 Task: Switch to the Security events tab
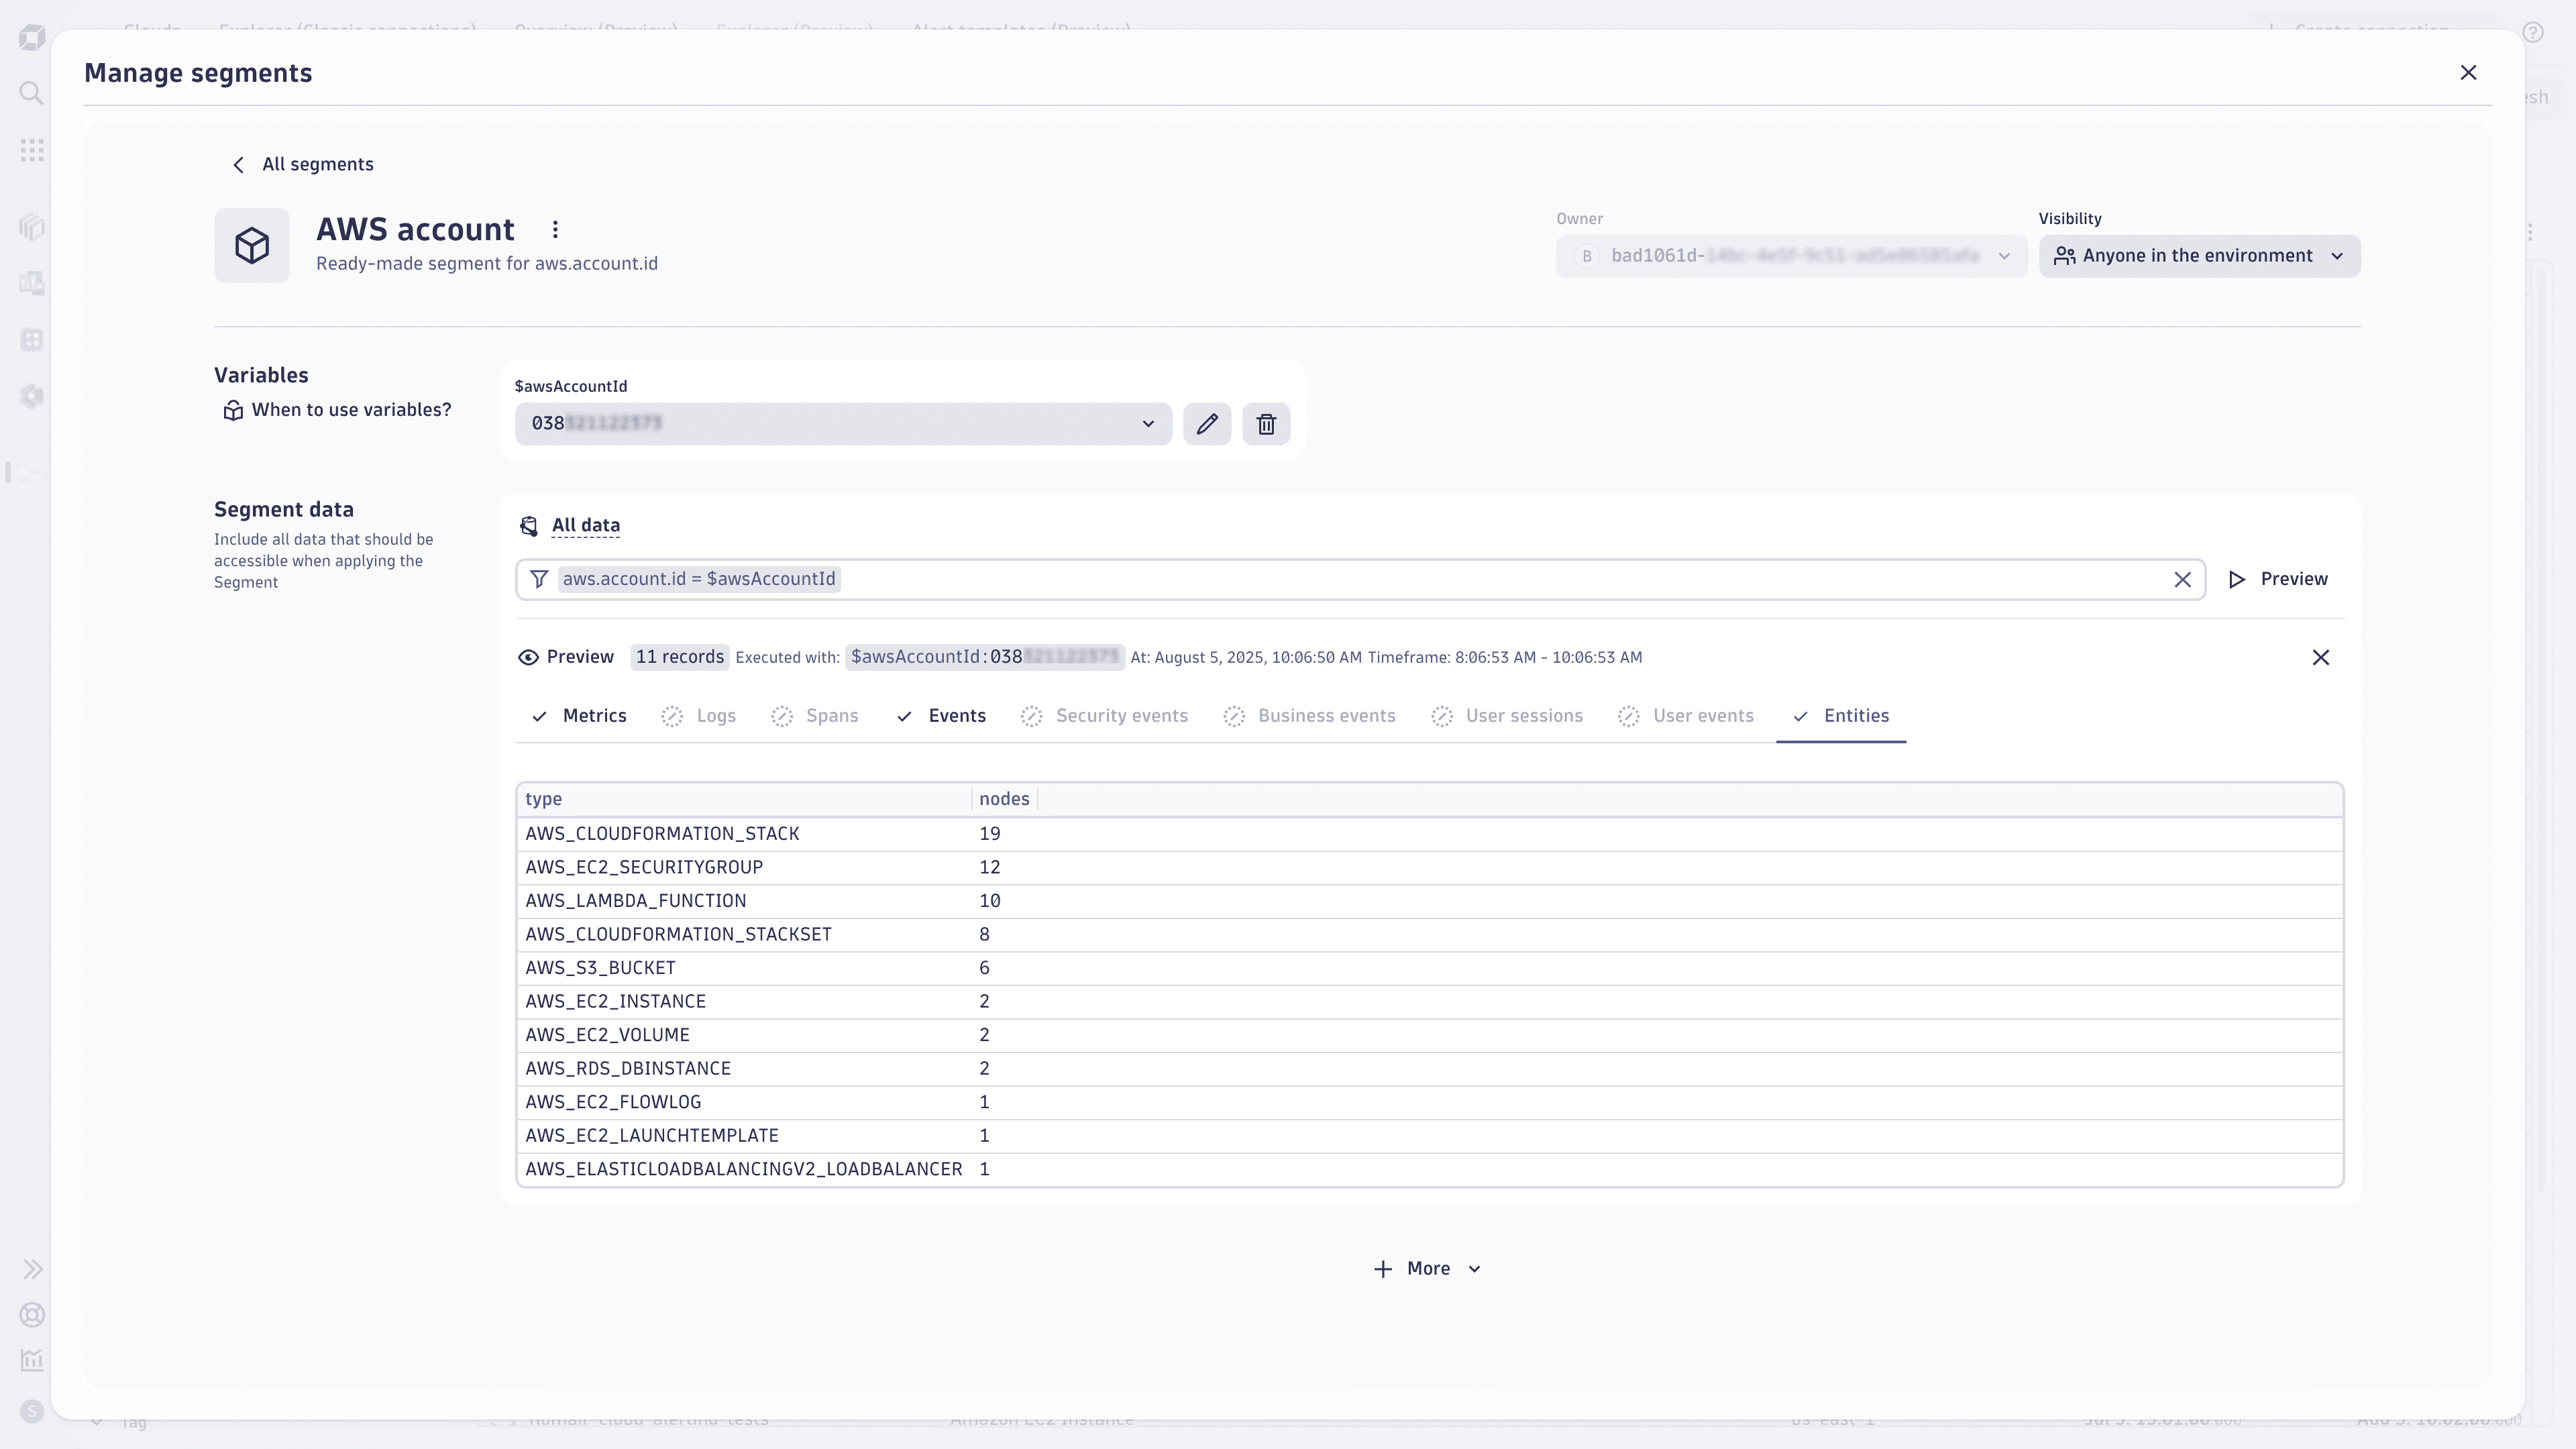[1104, 716]
